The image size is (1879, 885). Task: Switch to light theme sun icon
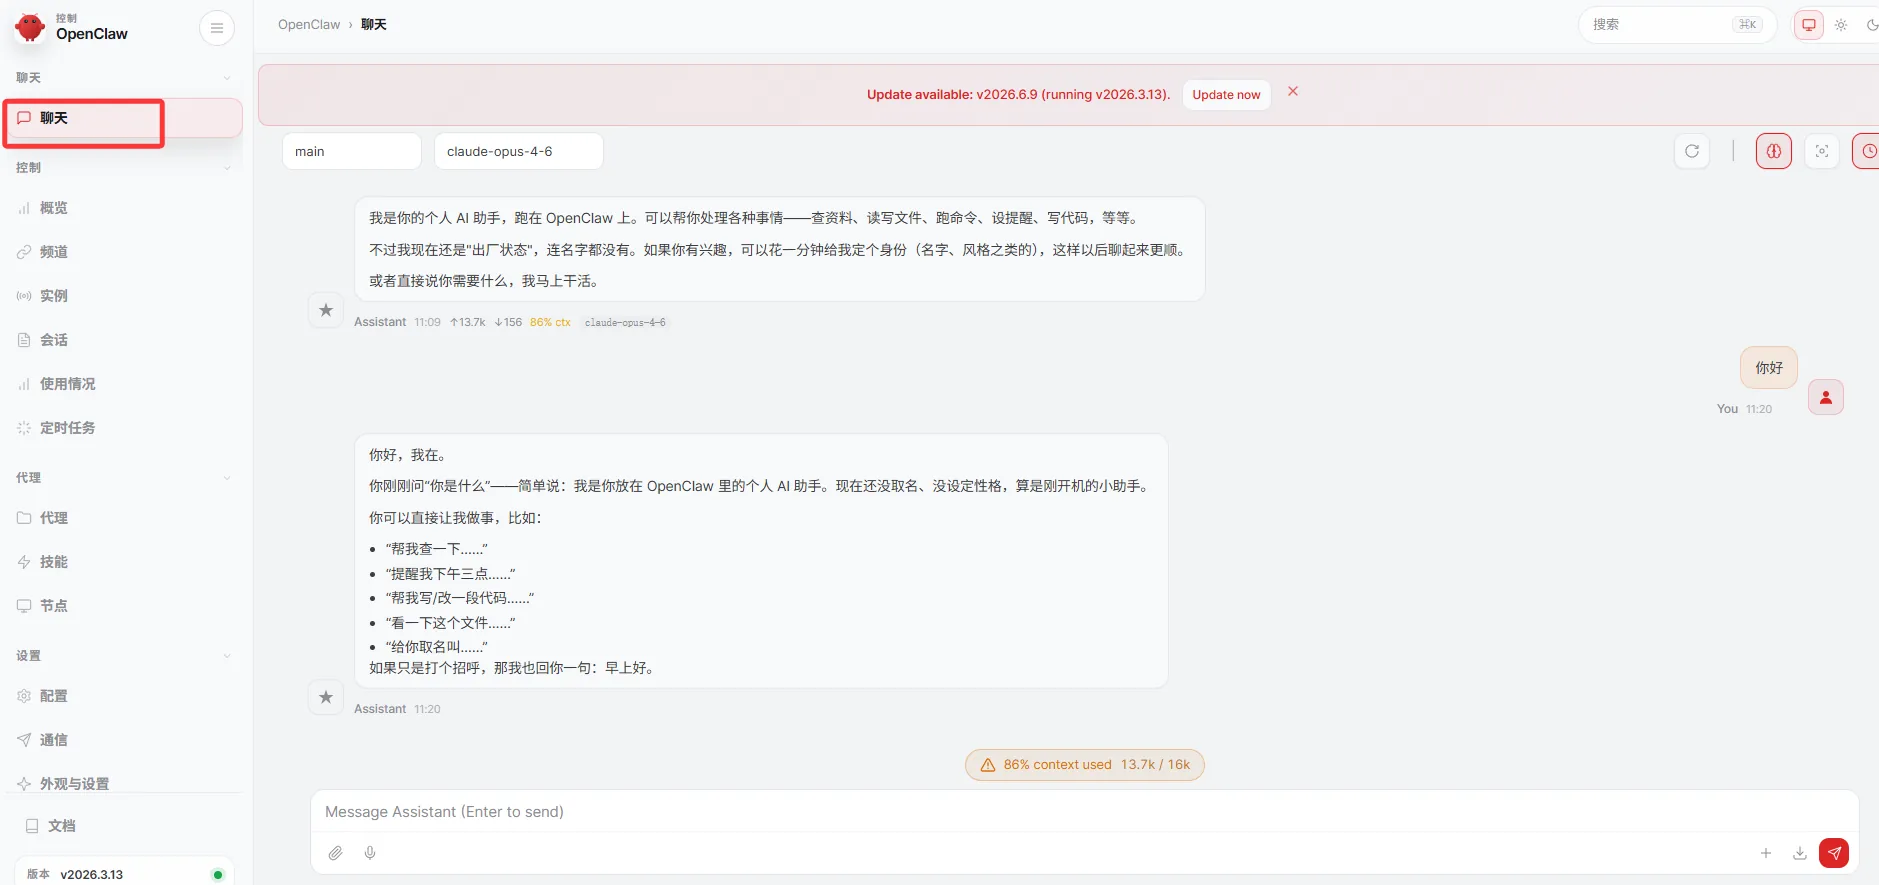[x=1841, y=25]
